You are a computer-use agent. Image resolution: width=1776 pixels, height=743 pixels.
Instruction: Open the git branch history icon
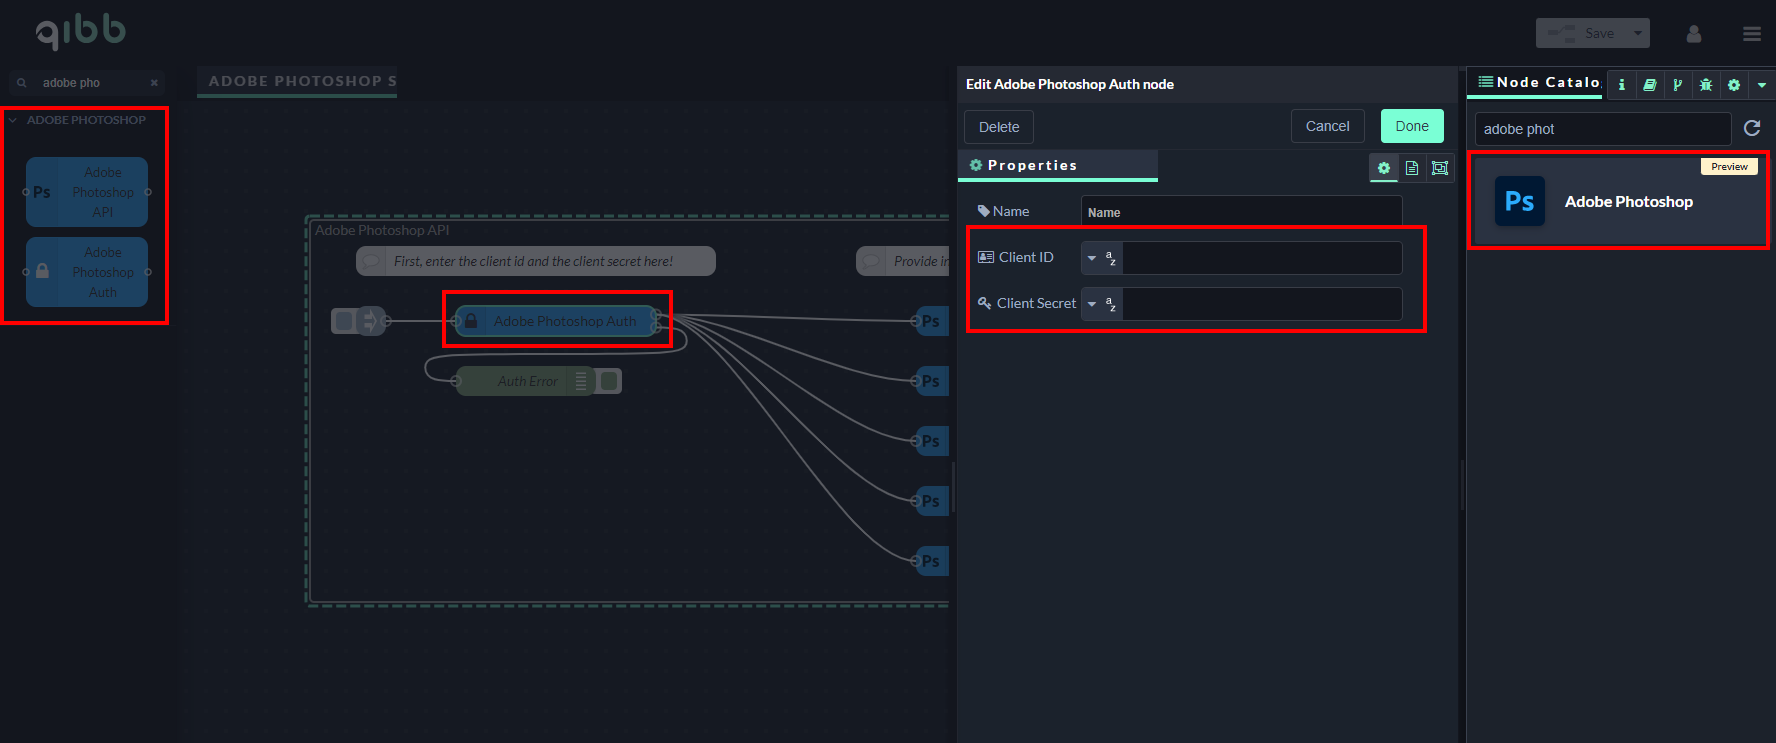1677,85
